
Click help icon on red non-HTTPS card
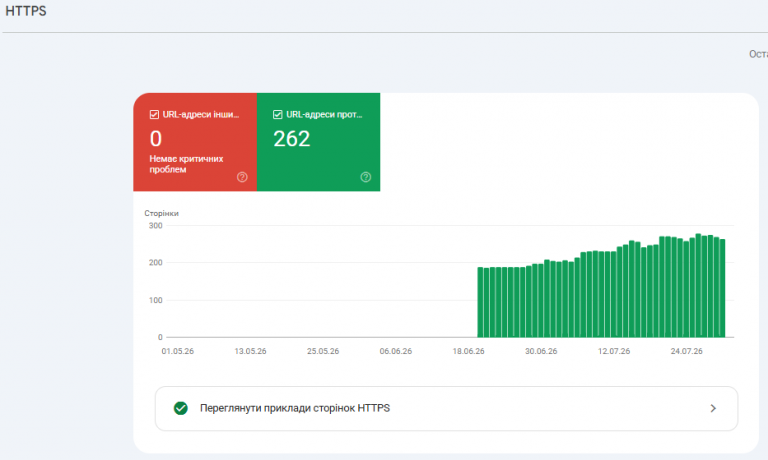(x=242, y=177)
